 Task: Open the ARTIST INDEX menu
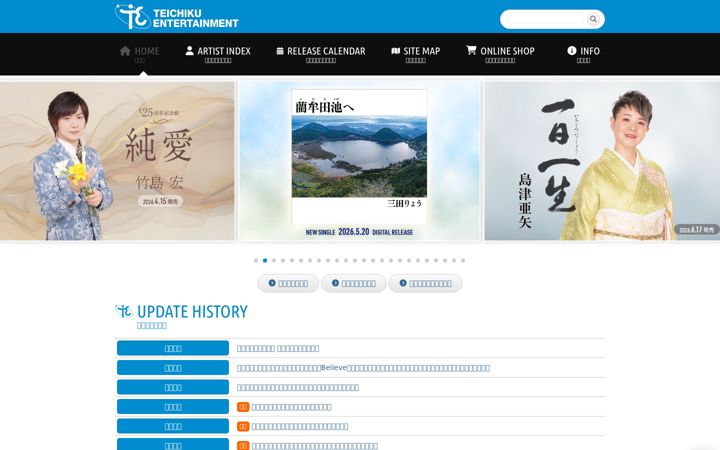[x=218, y=54]
